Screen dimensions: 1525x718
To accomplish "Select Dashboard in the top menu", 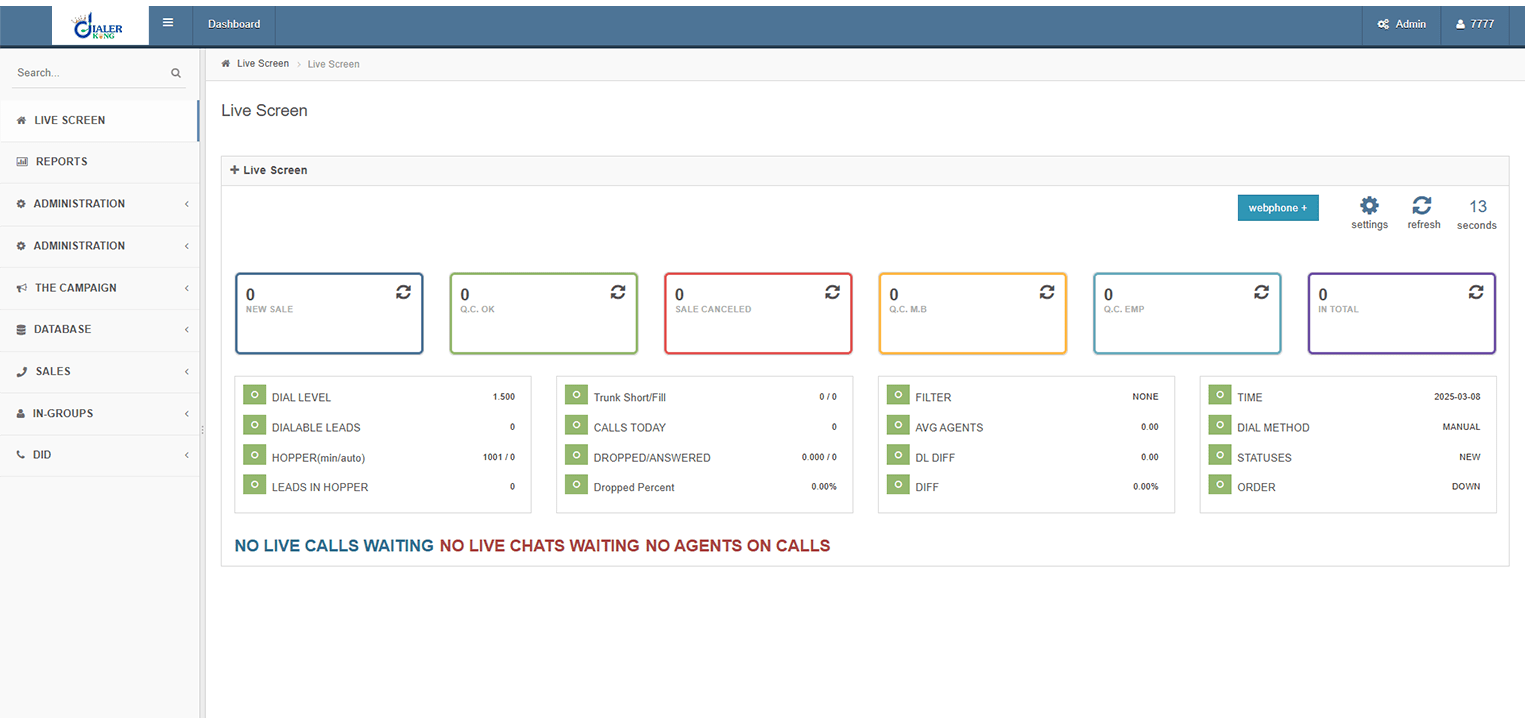I will (x=233, y=23).
